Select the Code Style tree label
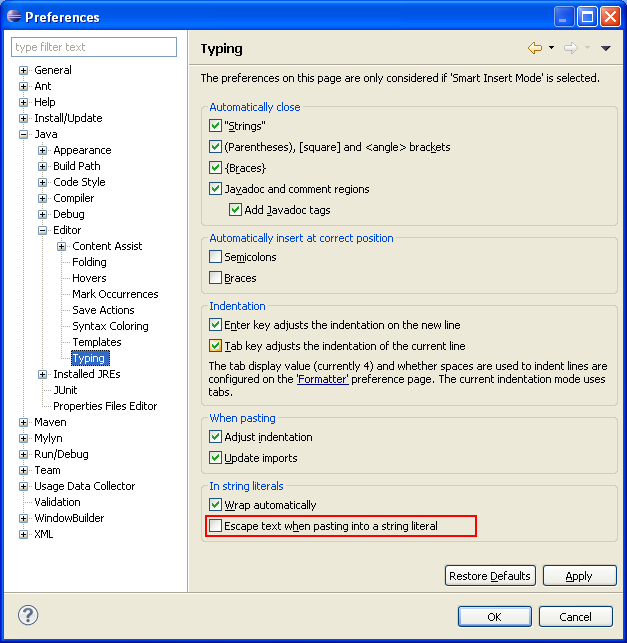This screenshot has height=643, width=627. click(x=79, y=182)
